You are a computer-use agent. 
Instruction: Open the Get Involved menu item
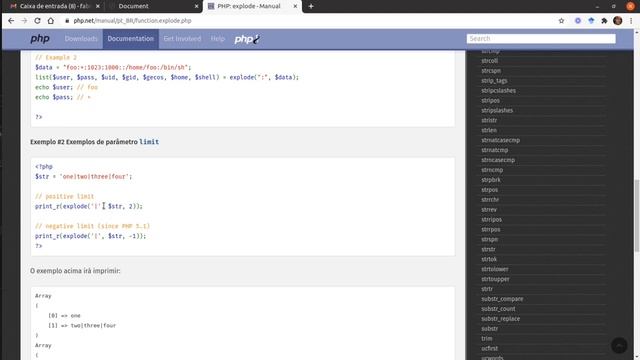[x=182, y=39]
